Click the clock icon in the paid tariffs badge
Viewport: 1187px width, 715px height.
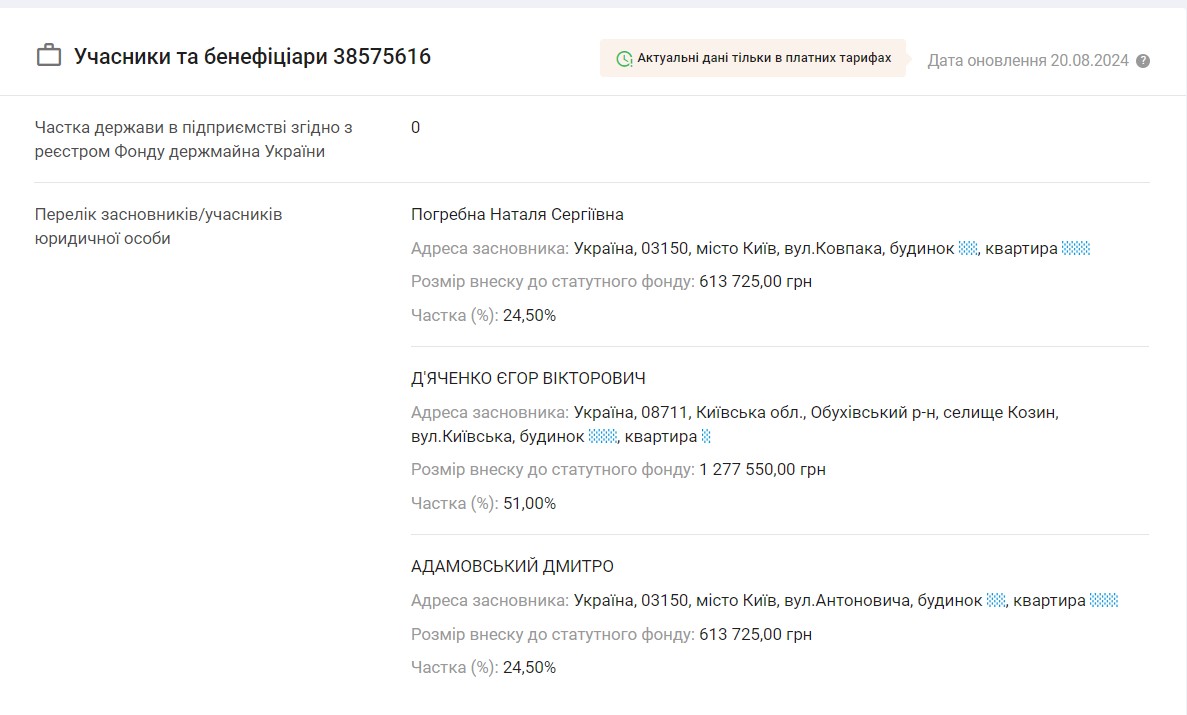[x=624, y=59]
